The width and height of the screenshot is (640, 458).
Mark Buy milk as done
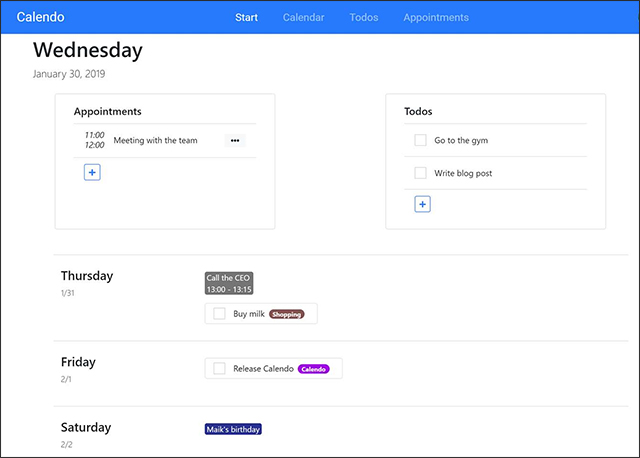click(219, 313)
